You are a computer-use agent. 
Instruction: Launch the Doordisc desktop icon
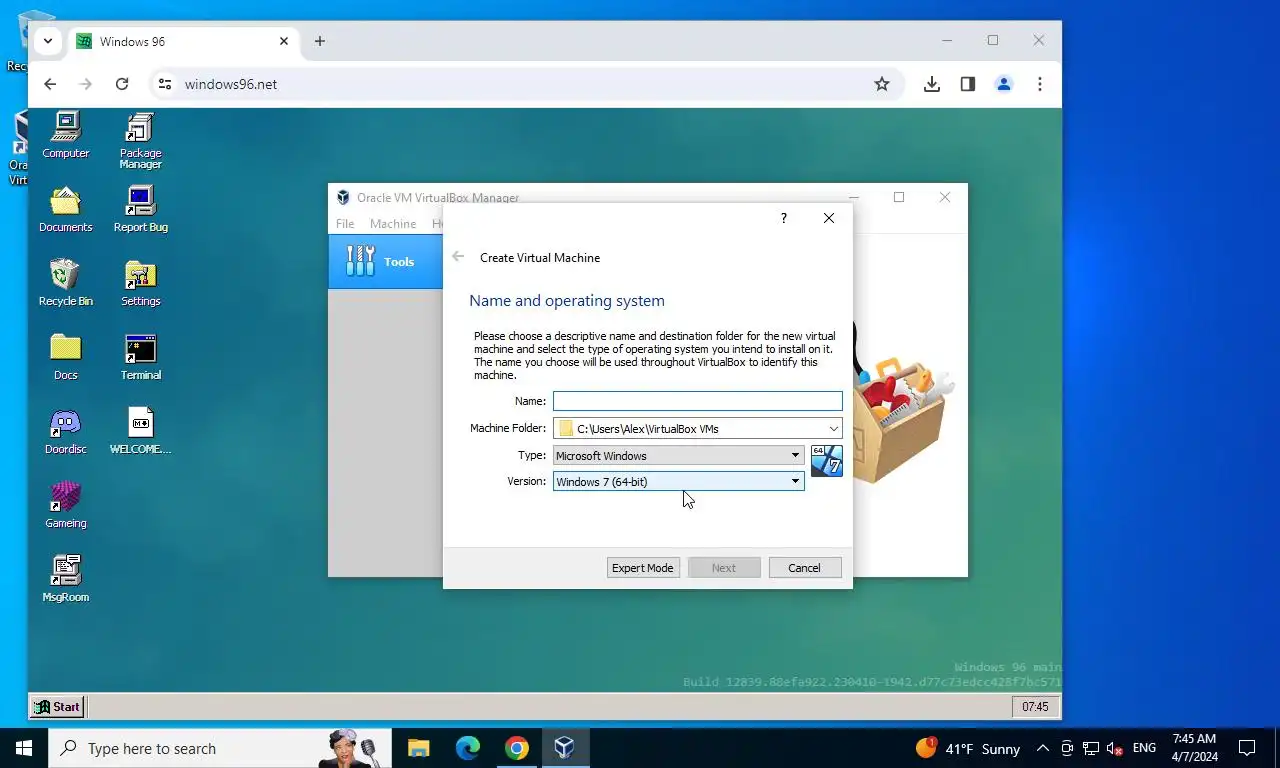click(x=65, y=431)
